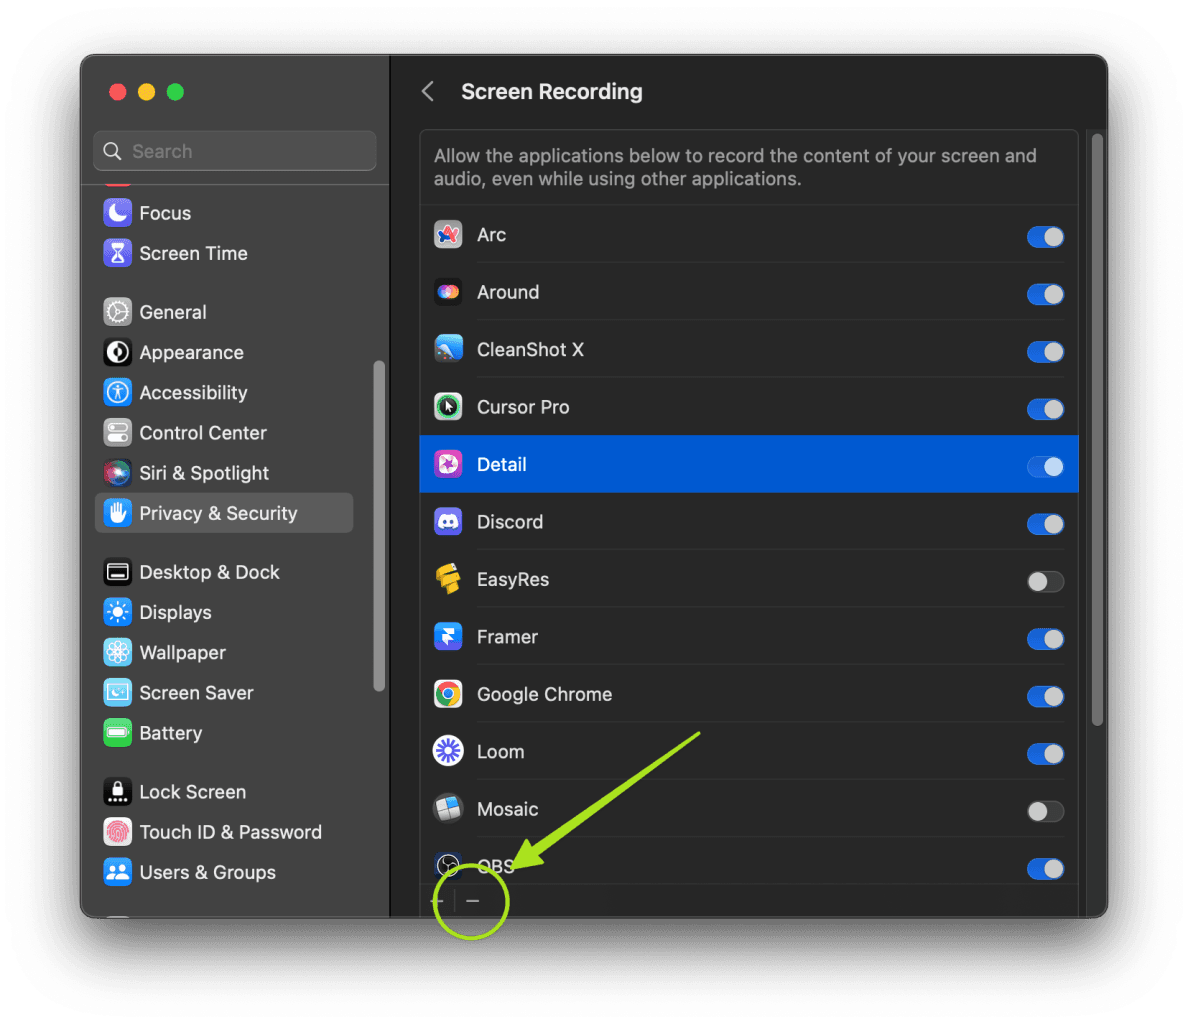Go back with the chevron arrow
Screen dimensions: 1188x1024
tap(428, 92)
